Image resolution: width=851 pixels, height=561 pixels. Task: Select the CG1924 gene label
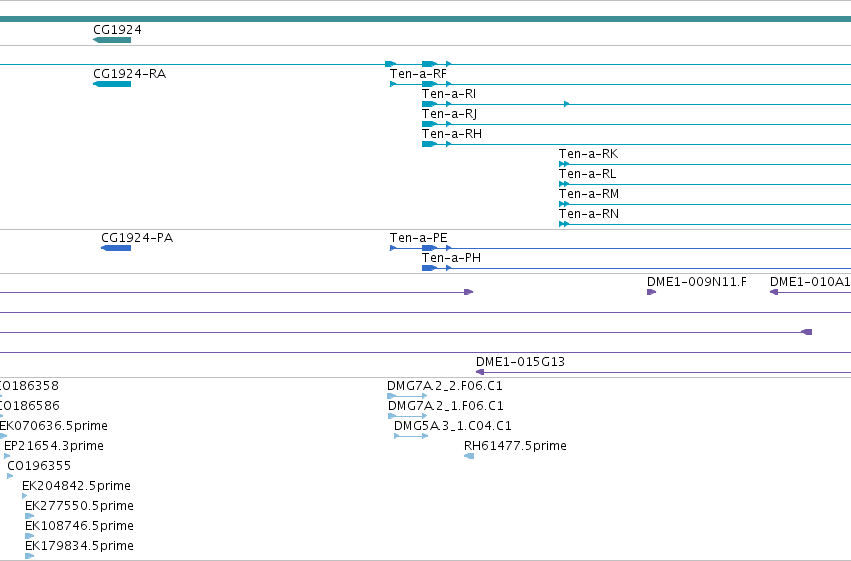click(x=117, y=30)
